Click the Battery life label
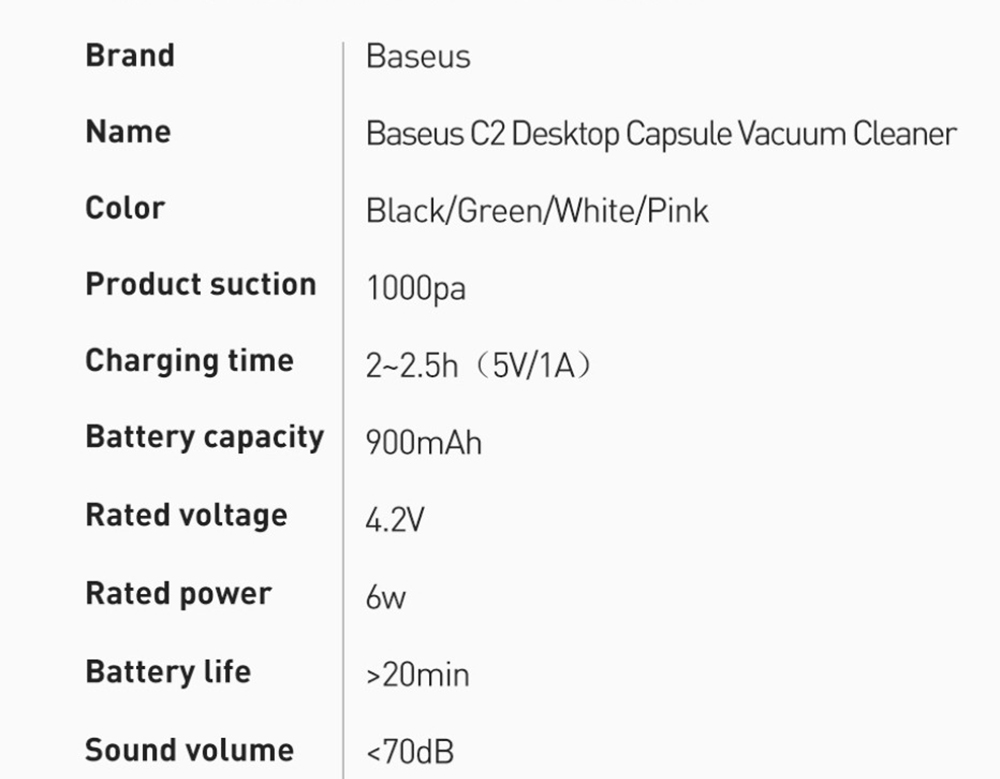Viewport: 1000px width, 779px height. [167, 671]
